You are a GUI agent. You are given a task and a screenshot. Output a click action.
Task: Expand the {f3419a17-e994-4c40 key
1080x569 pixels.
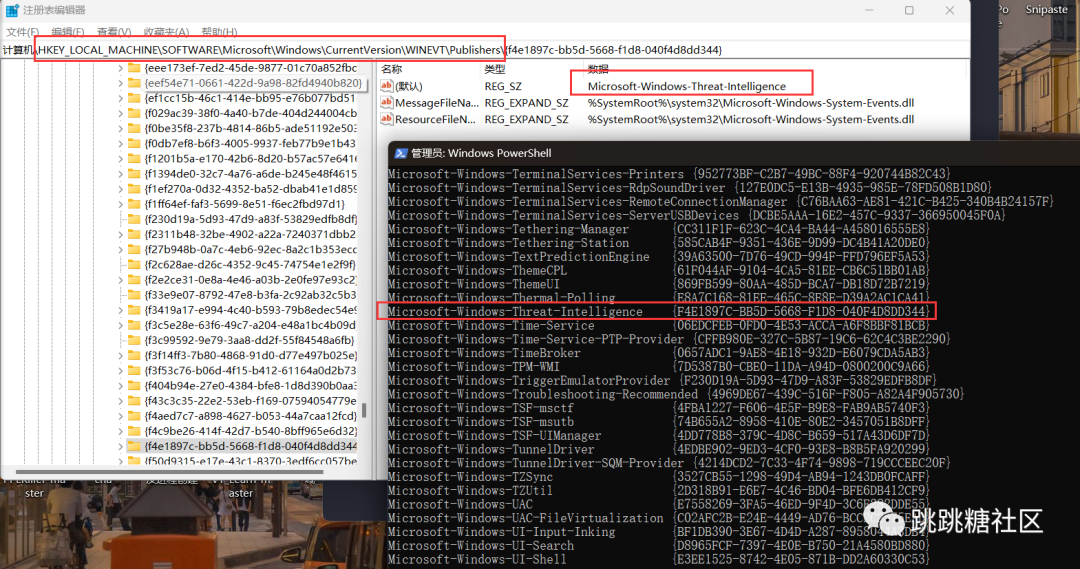[120, 310]
